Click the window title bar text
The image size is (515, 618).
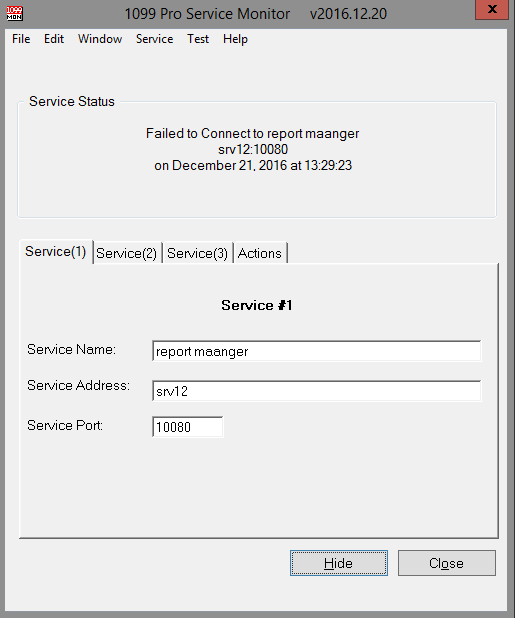coord(256,14)
